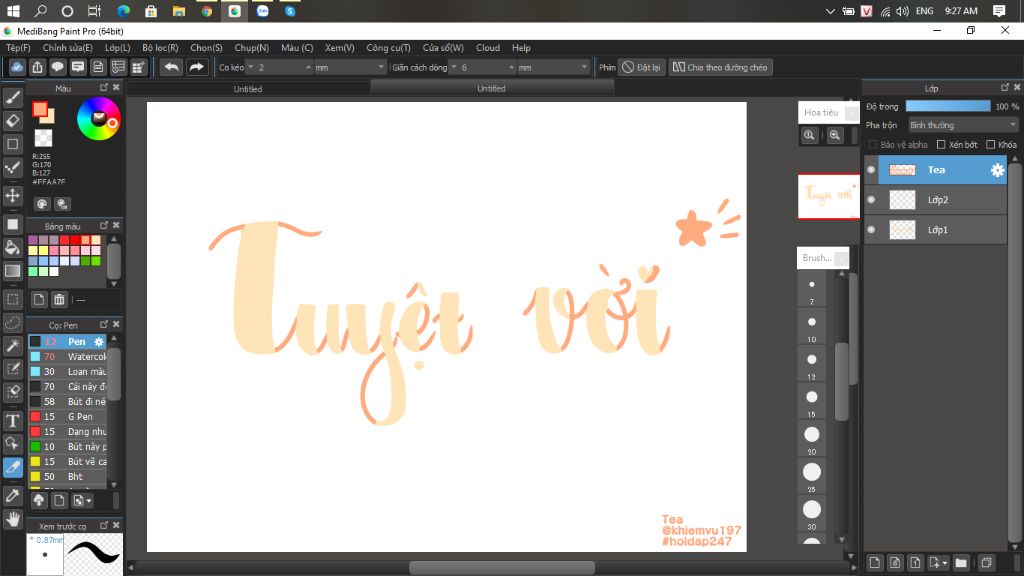Open the Chrome icon in Windows taskbar
The image size is (1024, 576).
[x=206, y=11]
